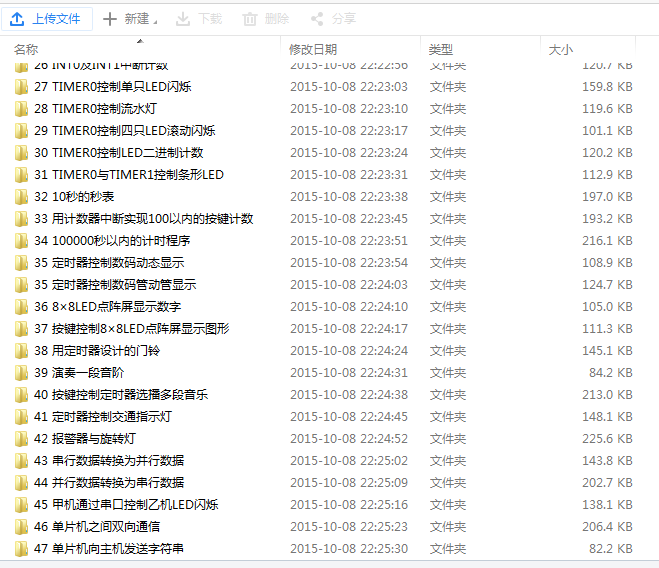Click folder icon of 43 串行数据转换为并行数据
659x568 pixels.
pyautogui.click(x=21, y=461)
